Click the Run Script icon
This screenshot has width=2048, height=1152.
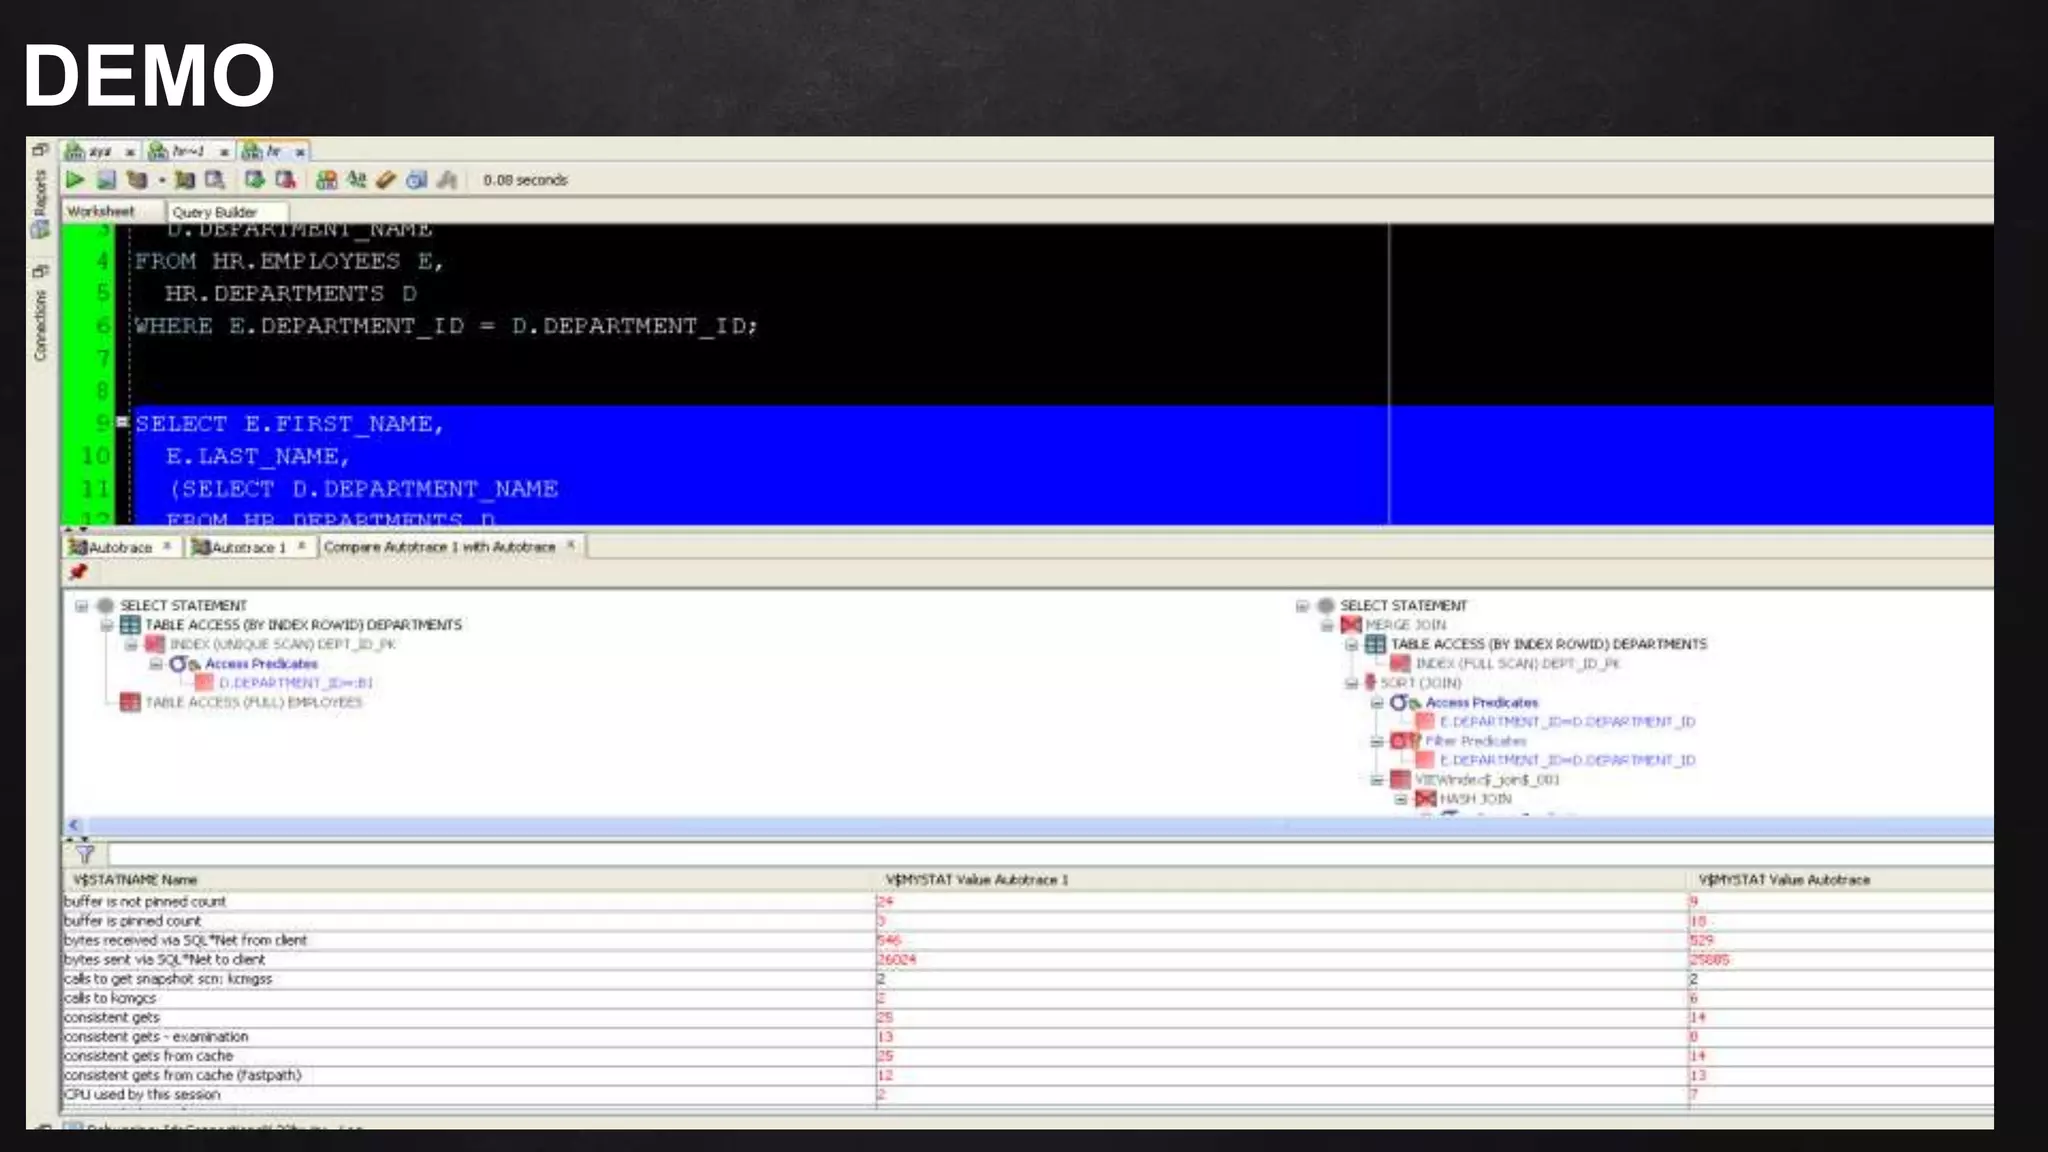pos(106,180)
